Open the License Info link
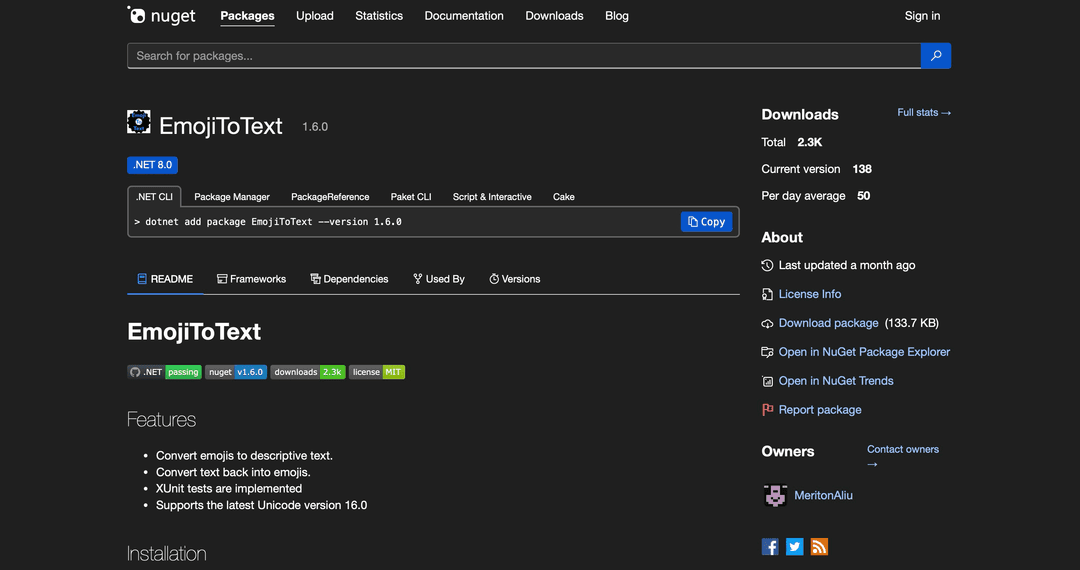Image resolution: width=1080 pixels, height=570 pixels. tap(810, 294)
